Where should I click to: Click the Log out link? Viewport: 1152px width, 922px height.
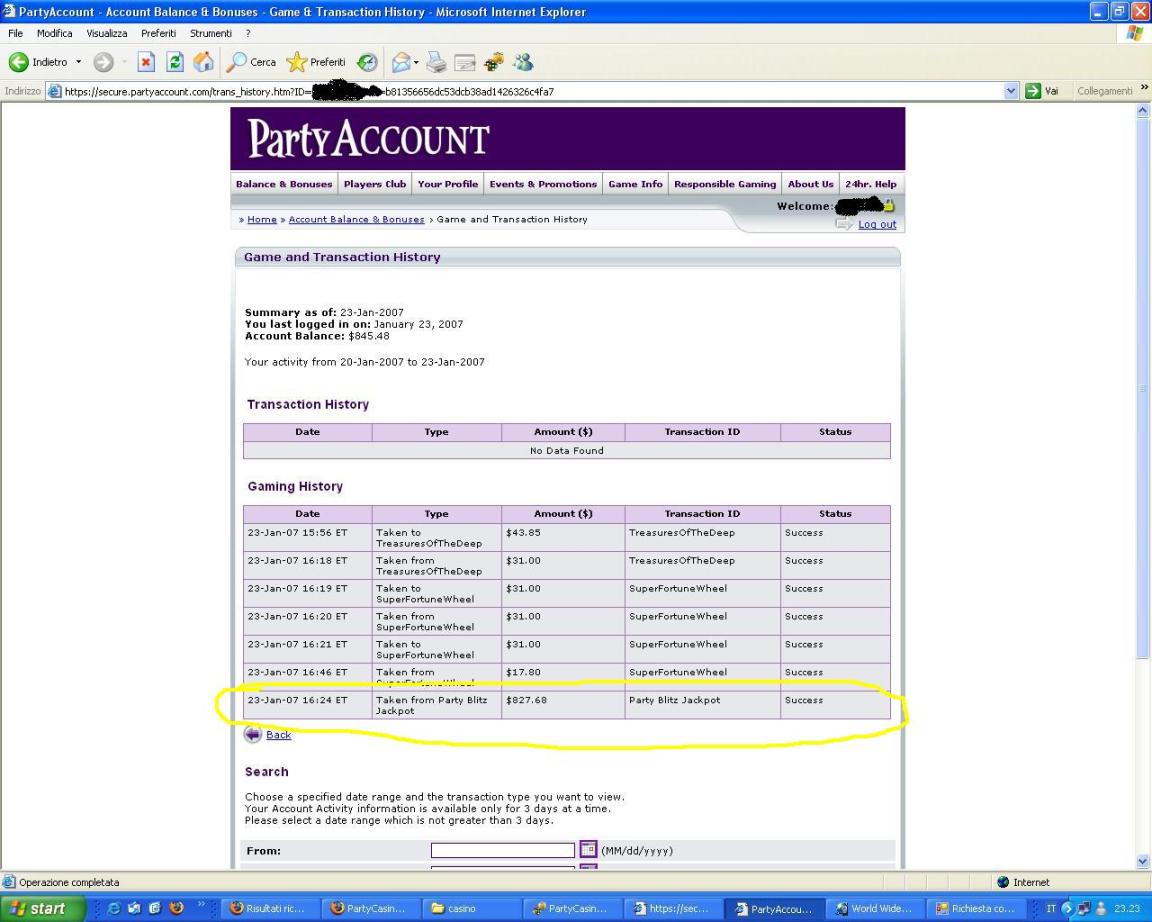pyautogui.click(x=877, y=224)
